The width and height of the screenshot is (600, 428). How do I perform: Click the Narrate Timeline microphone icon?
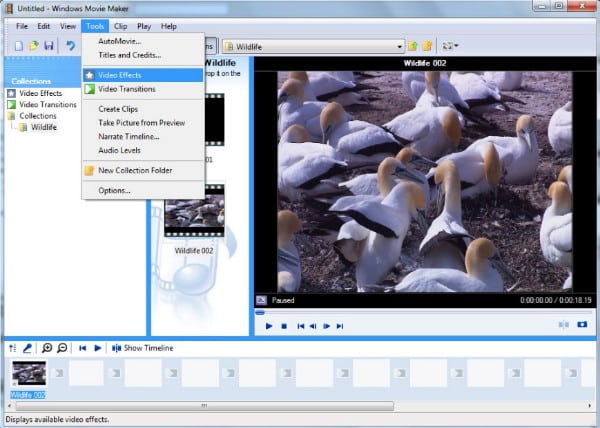(27, 348)
